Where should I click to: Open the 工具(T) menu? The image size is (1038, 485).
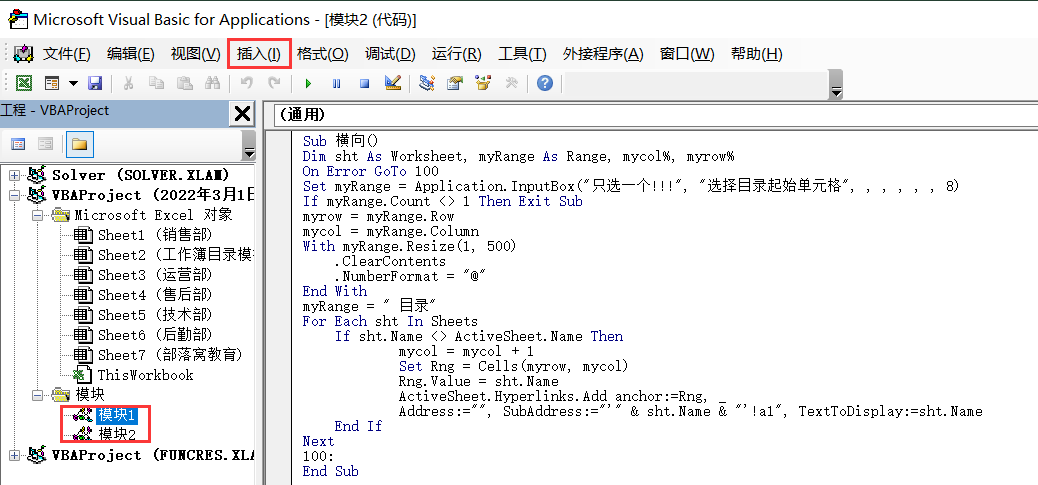tap(522, 54)
